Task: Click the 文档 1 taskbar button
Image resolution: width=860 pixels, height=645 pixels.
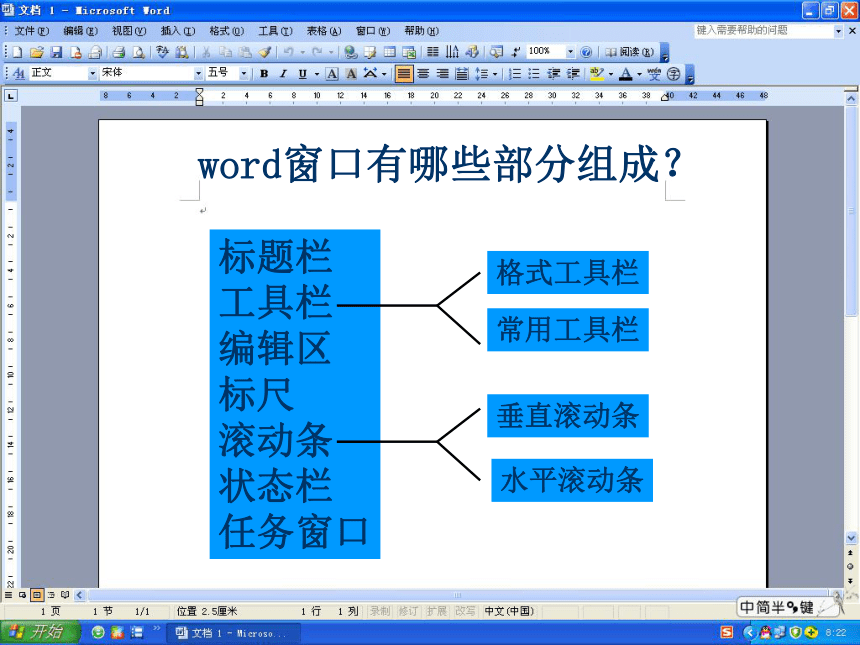Action: point(233,633)
